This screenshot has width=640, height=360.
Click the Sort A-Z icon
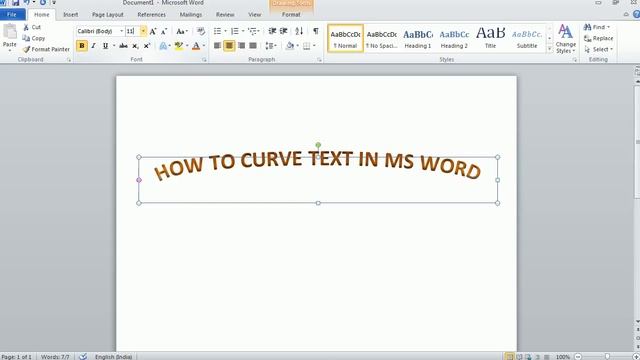click(299, 31)
